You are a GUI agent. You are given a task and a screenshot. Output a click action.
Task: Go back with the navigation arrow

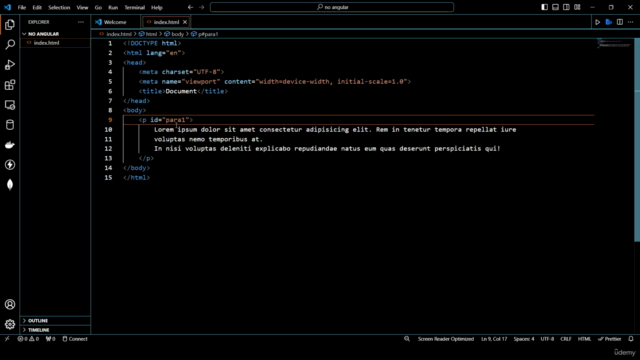point(190,7)
